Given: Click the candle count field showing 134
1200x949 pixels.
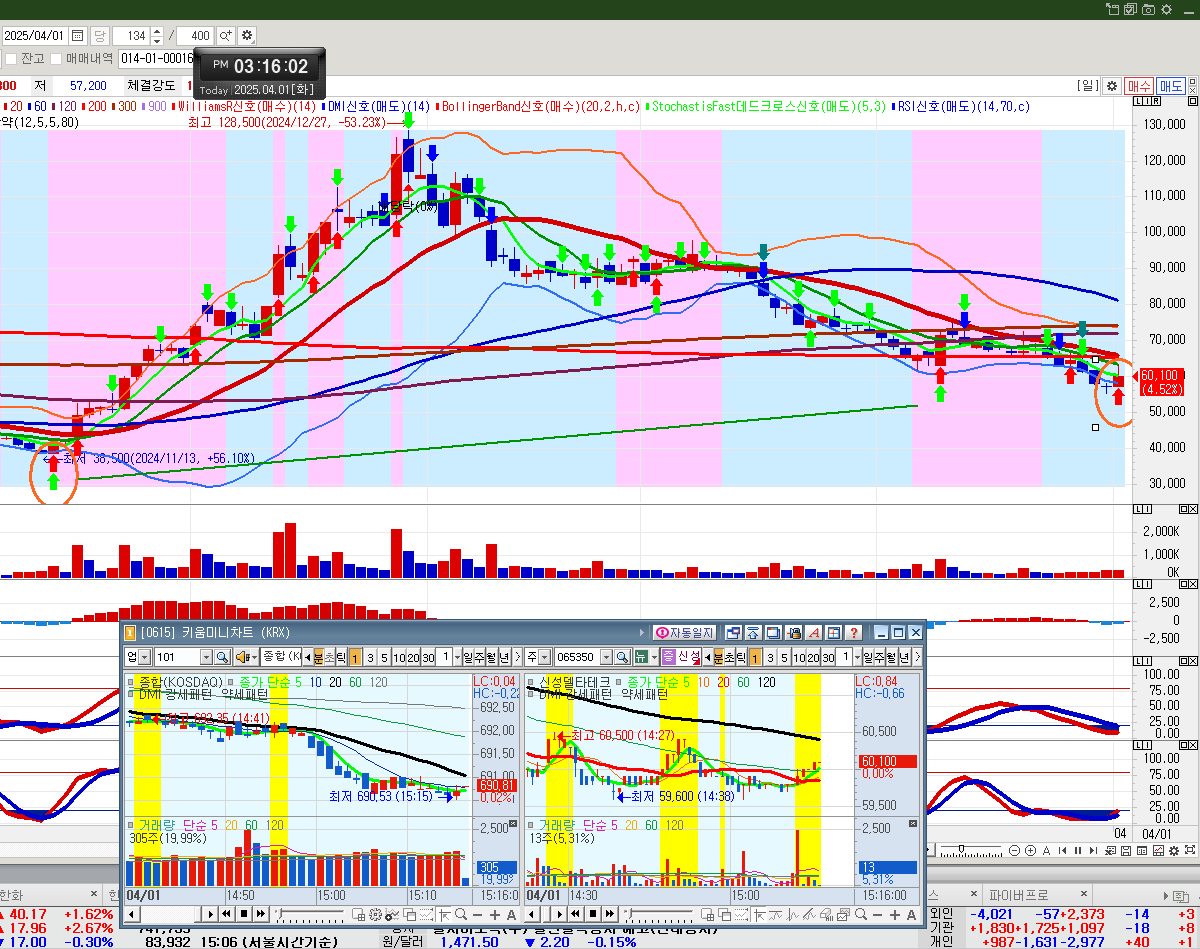Looking at the screenshot, I should [130, 36].
